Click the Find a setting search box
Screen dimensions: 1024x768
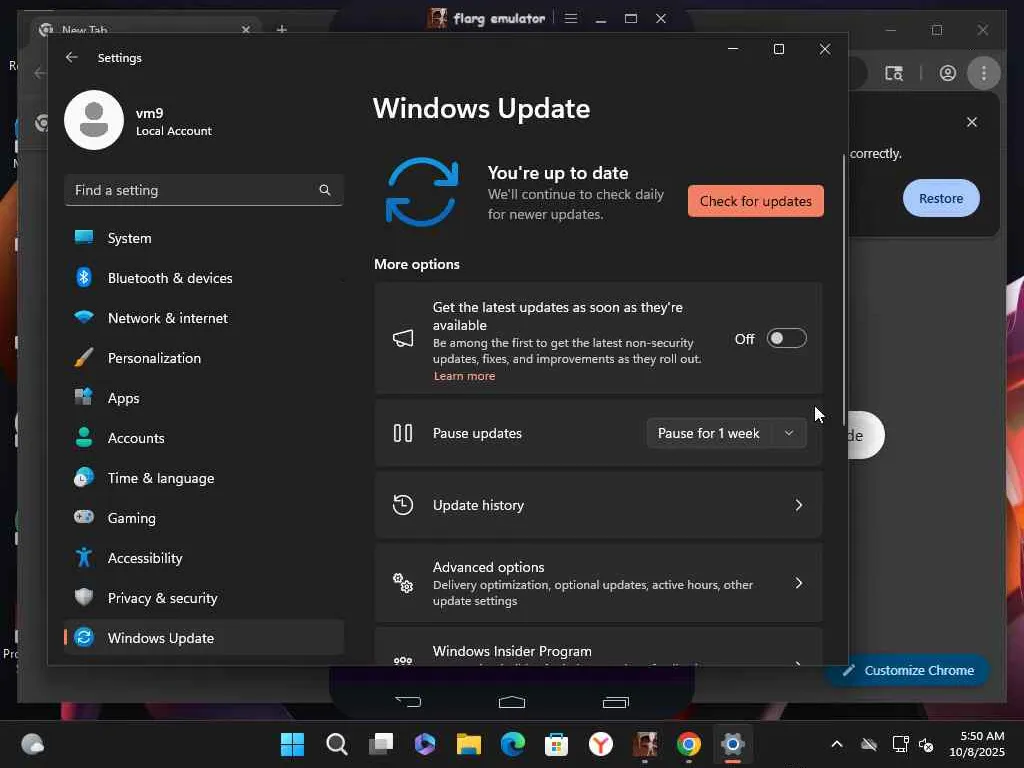204,190
